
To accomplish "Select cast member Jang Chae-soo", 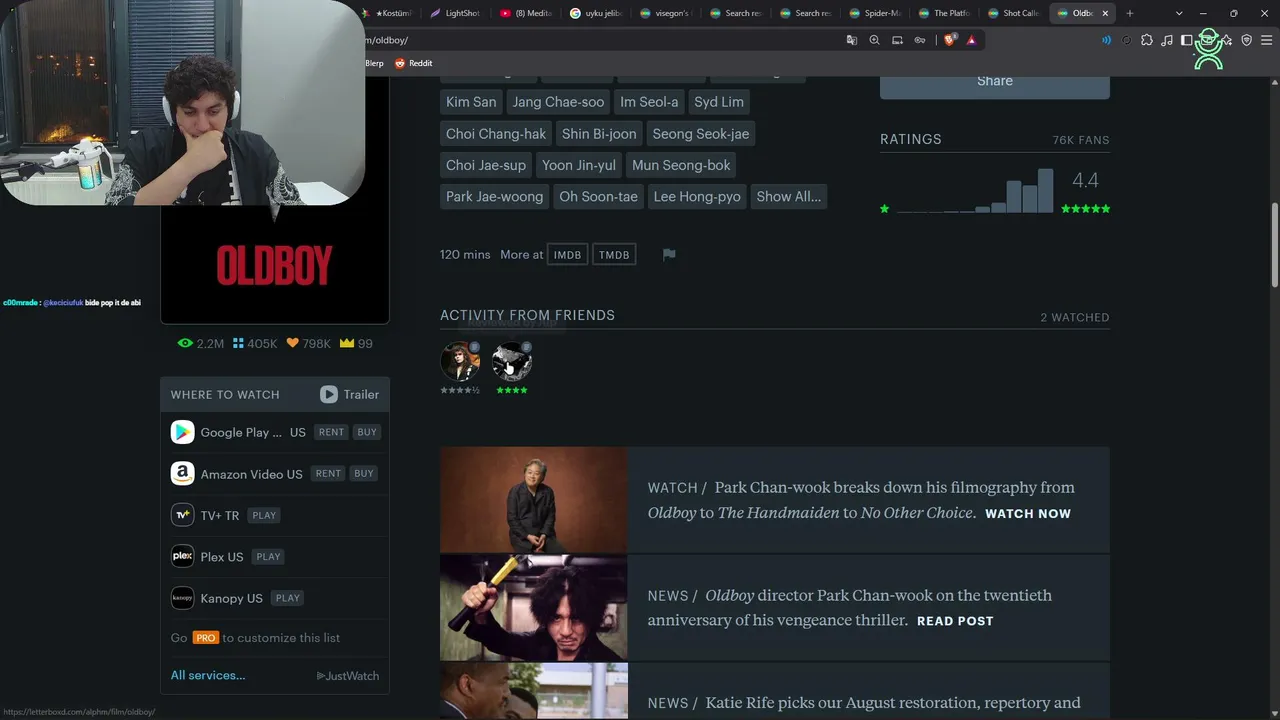I will tap(558, 102).
